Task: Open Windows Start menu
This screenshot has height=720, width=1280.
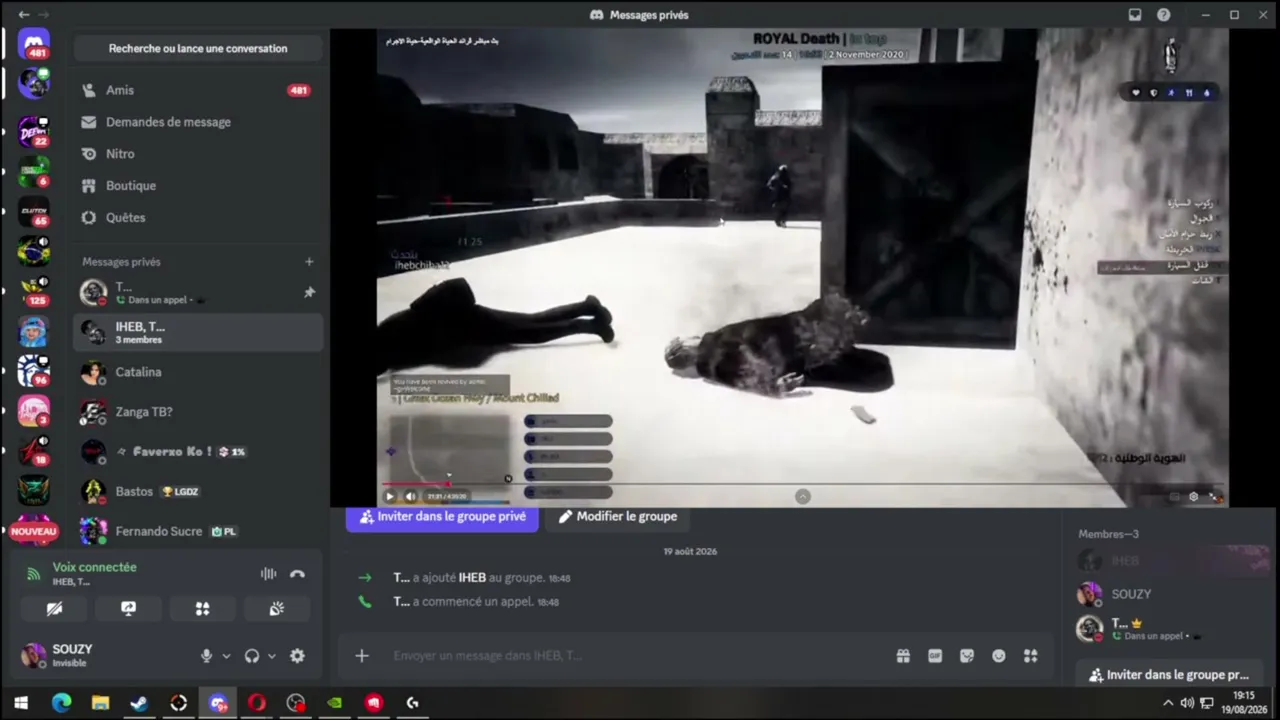Action: pyautogui.click(x=21, y=703)
